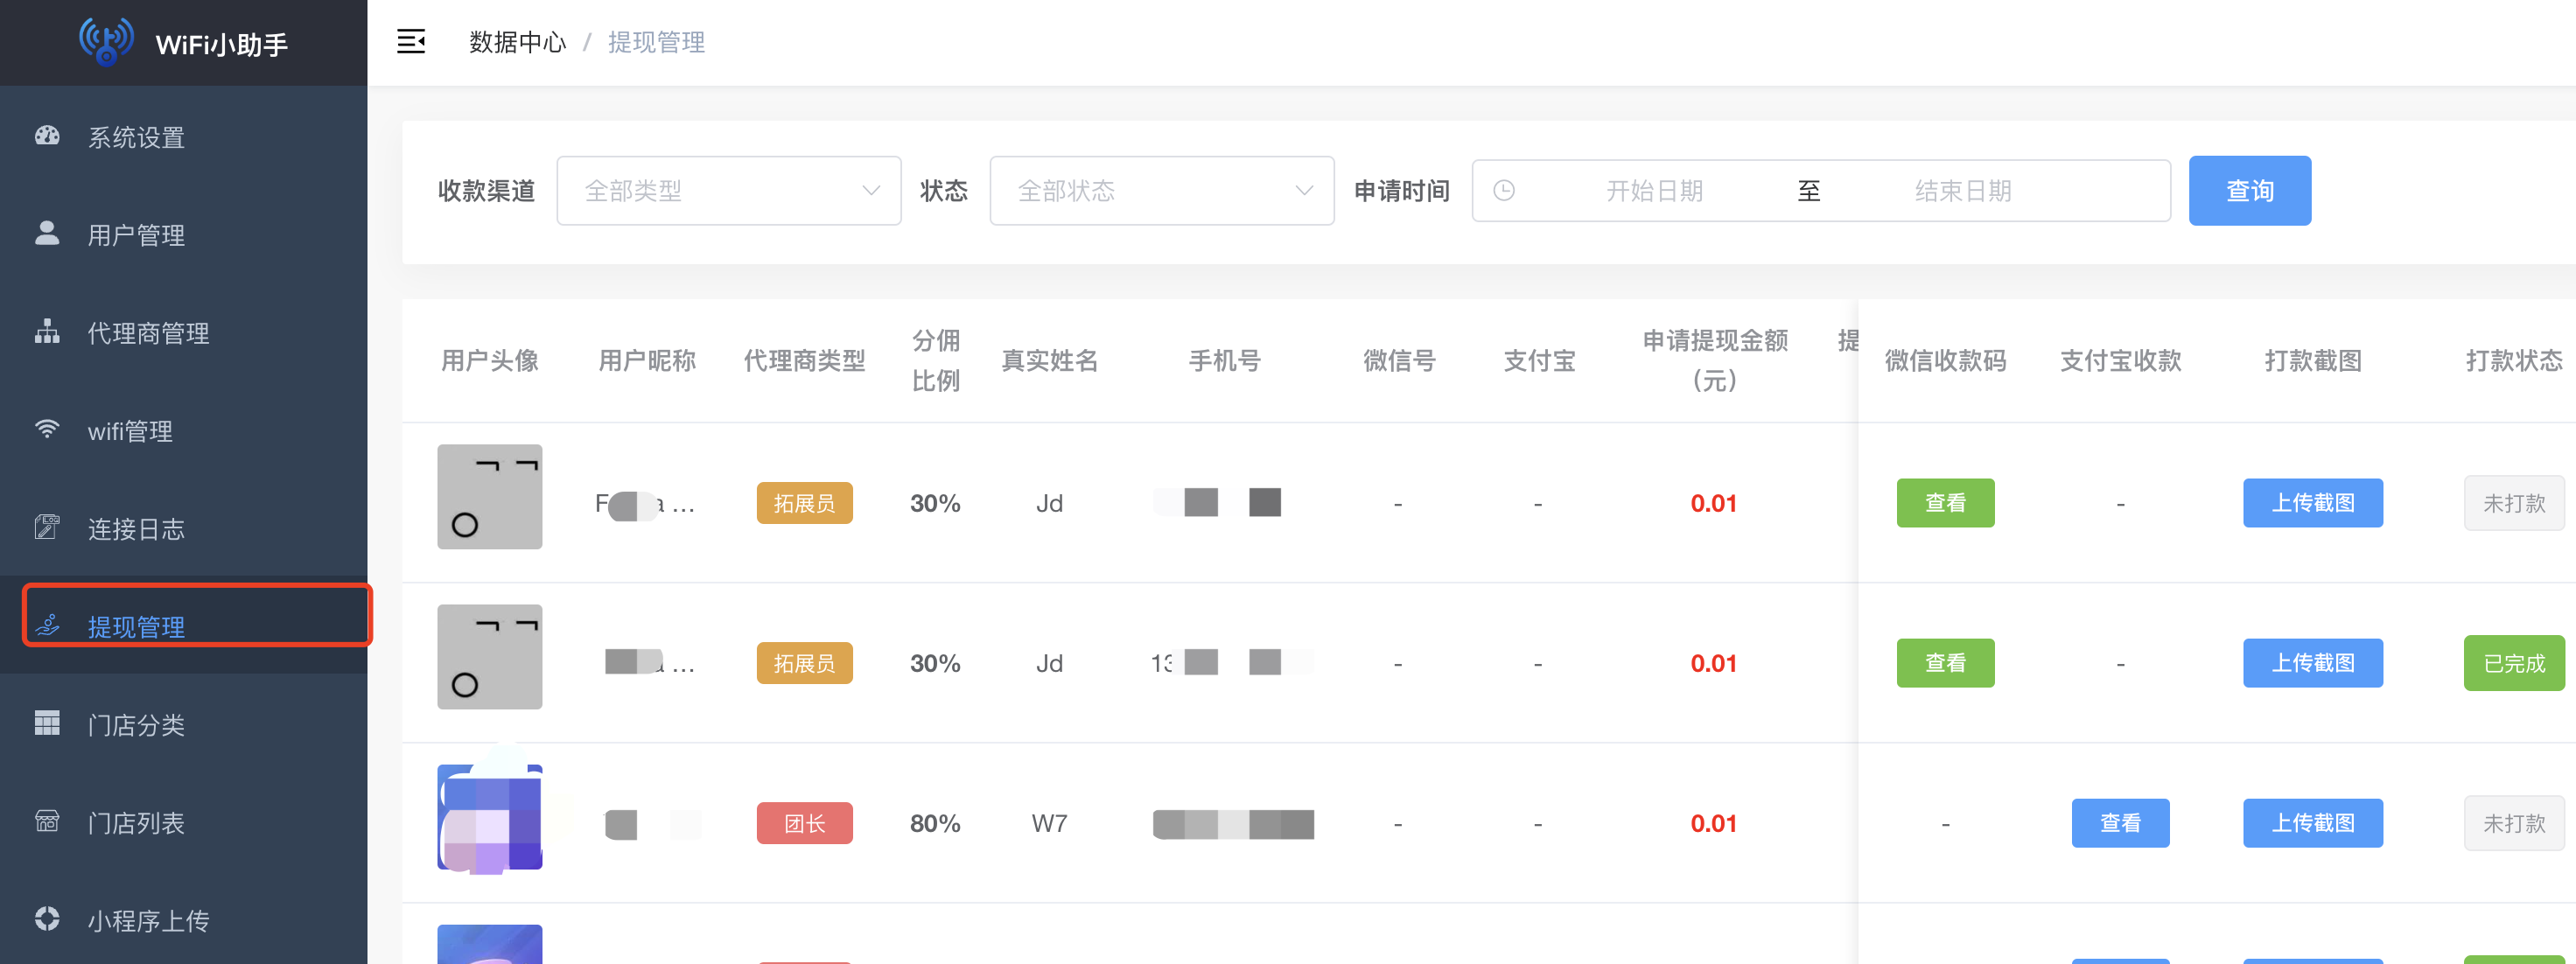This screenshot has width=2576, height=964.
Task: Click the 小程序上传 circular icon
Action: (47, 919)
